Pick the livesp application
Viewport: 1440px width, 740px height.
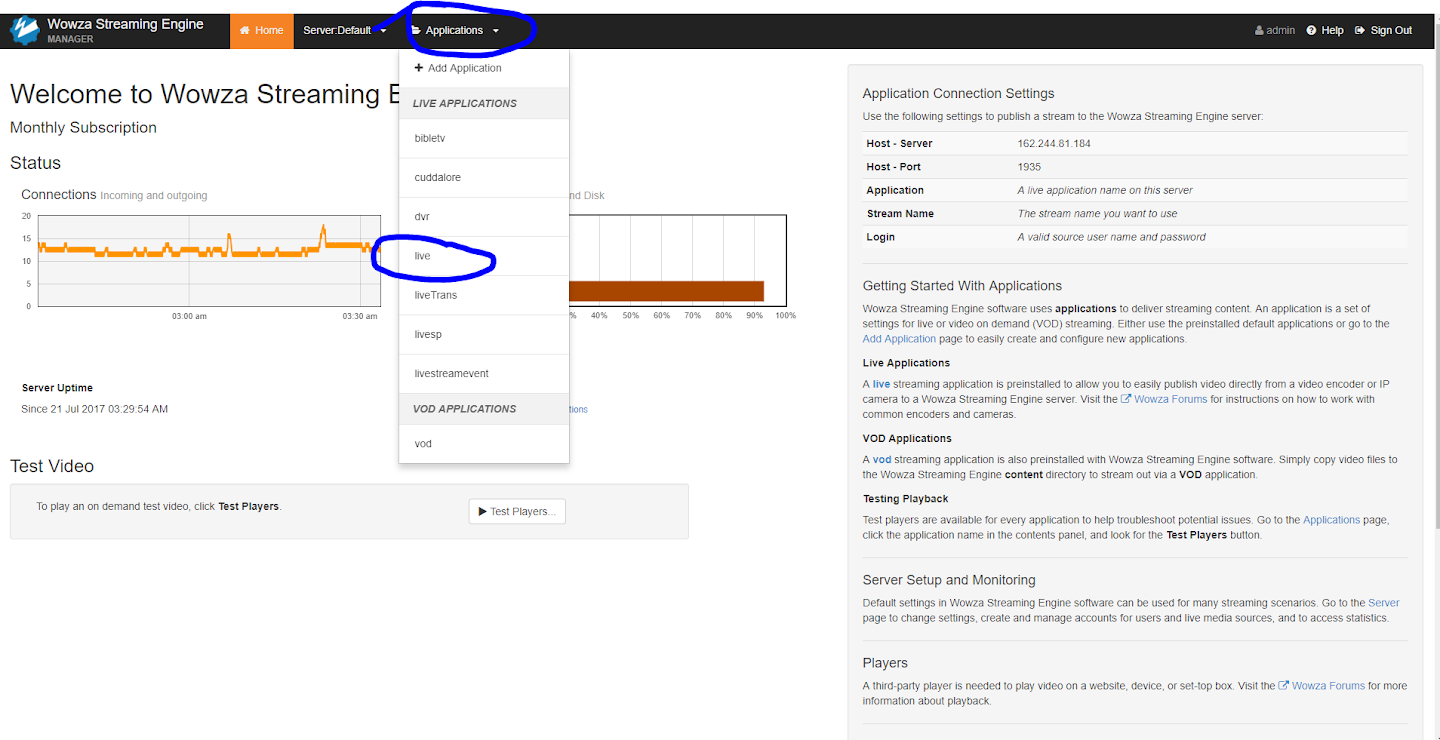[x=484, y=334]
